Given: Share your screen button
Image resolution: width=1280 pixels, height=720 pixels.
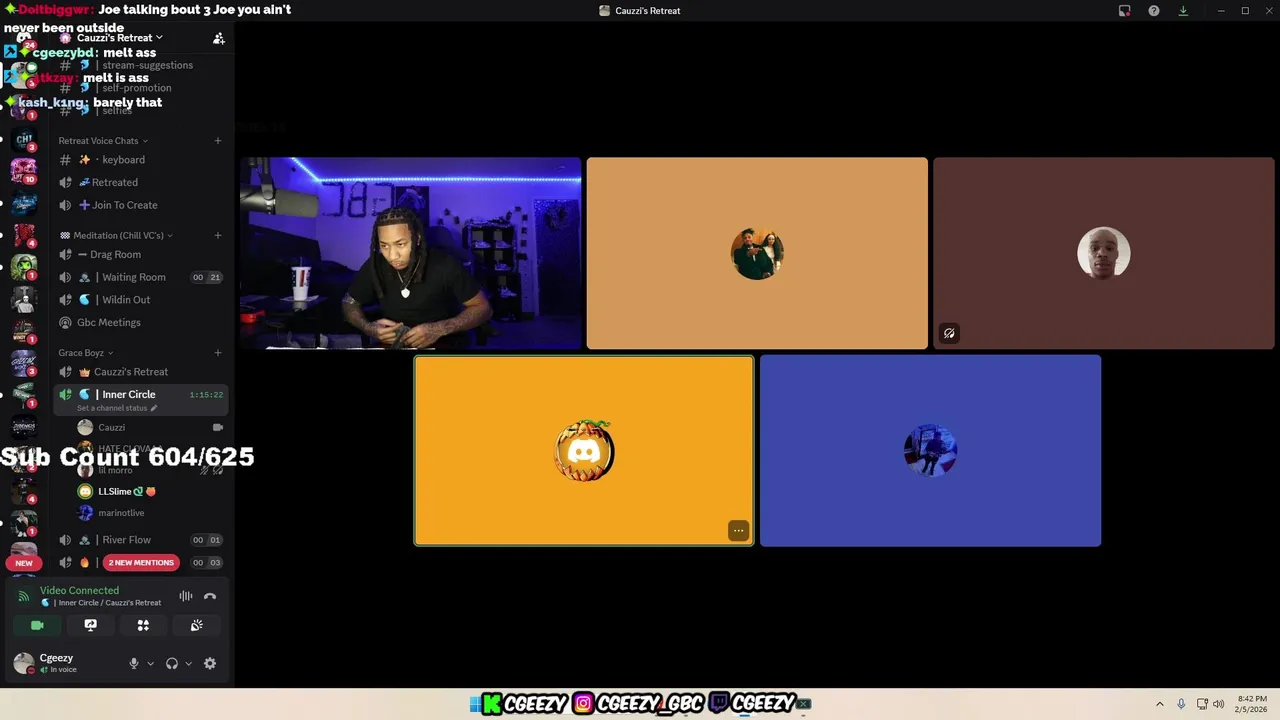Looking at the screenshot, I should point(90,626).
